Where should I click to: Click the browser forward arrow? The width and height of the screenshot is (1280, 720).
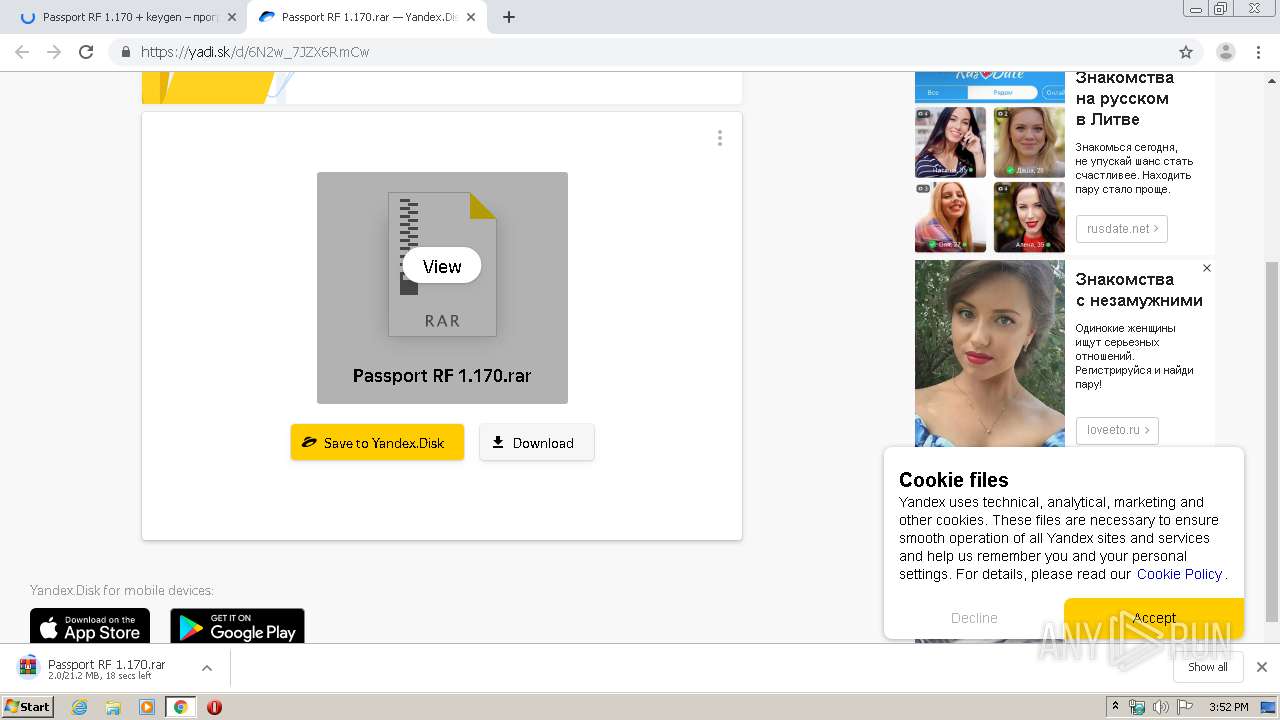coord(54,52)
